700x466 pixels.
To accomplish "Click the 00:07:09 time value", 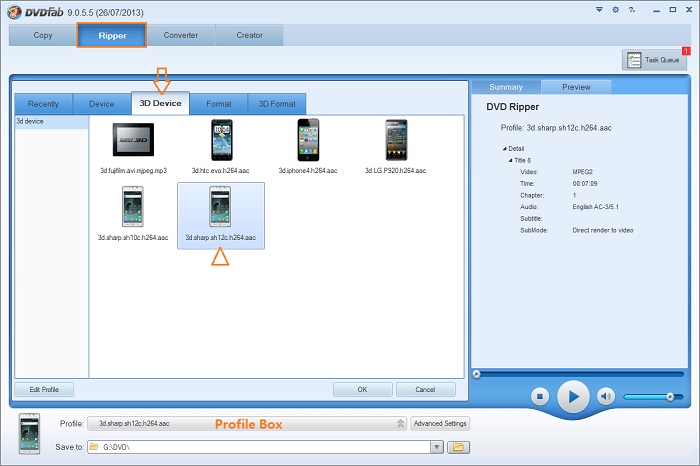I will click(585, 183).
